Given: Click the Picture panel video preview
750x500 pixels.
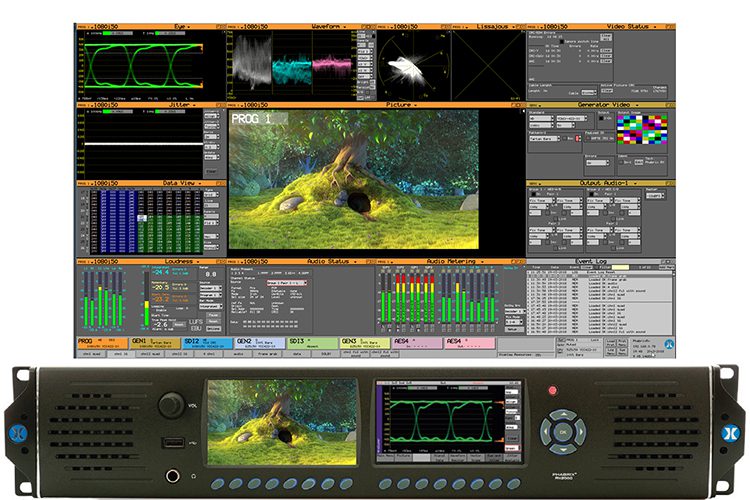Looking at the screenshot, I should coord(353,179).
